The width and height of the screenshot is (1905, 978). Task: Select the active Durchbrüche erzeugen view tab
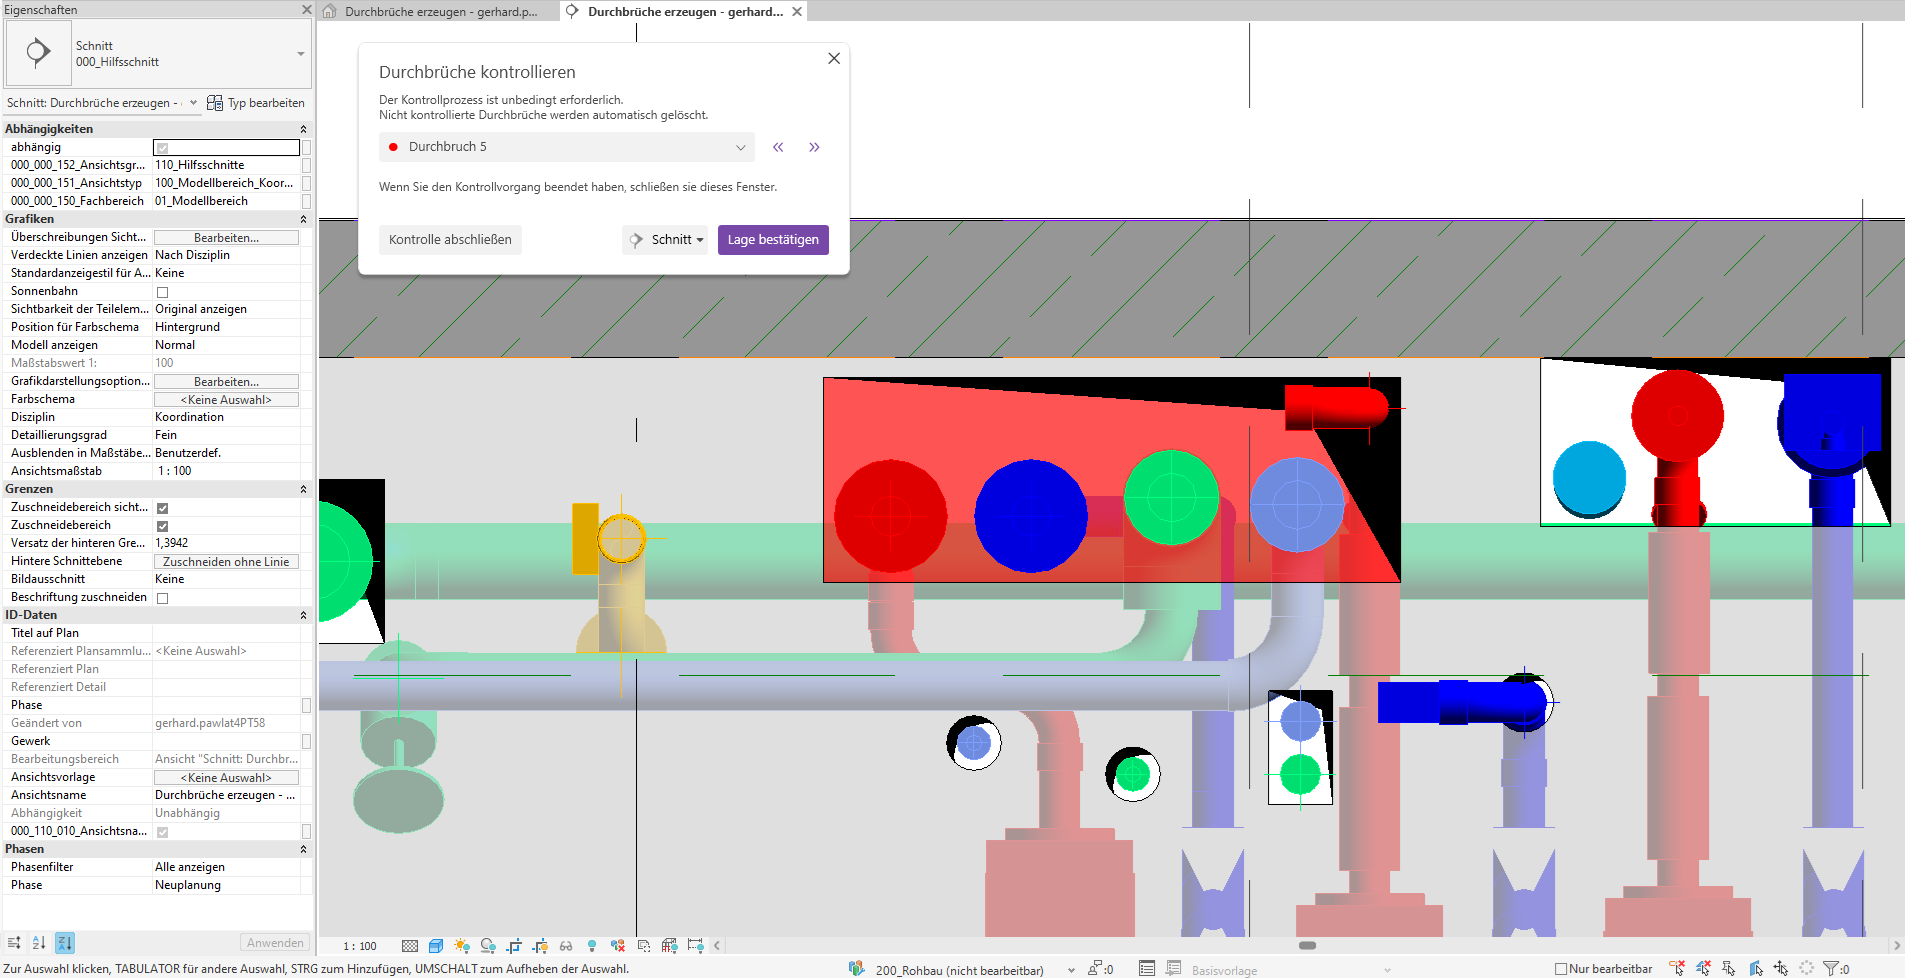coord(684,12)
